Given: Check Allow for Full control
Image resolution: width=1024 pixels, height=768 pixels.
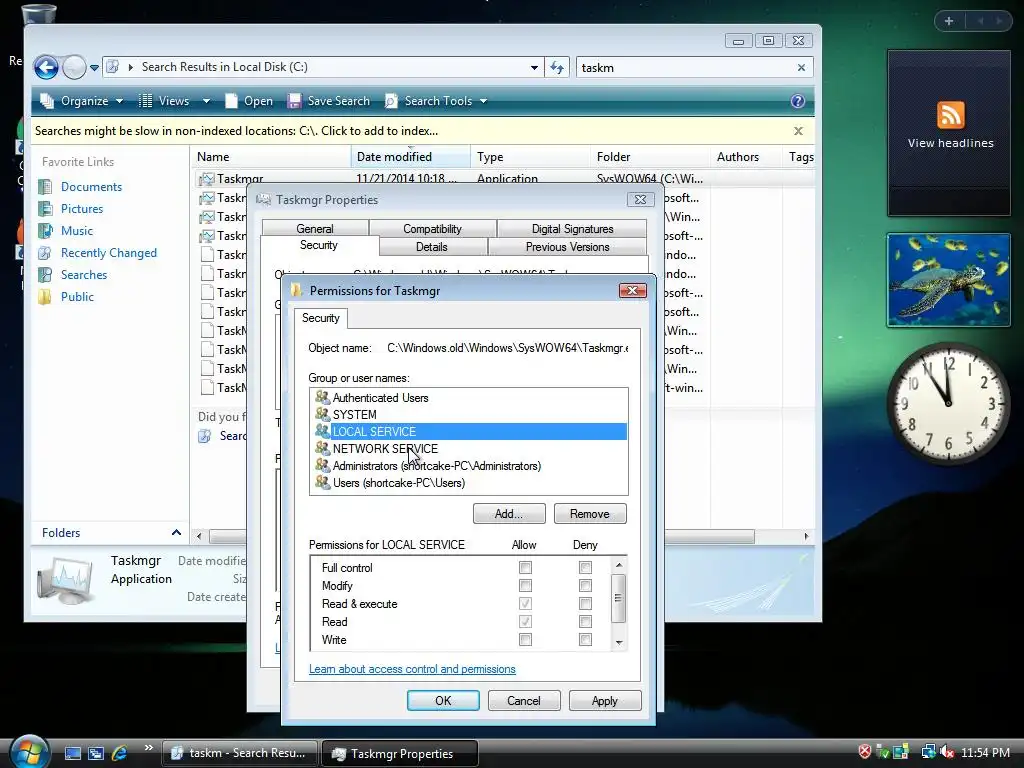Looking at the screenshot, I should (x=525, y=568).
